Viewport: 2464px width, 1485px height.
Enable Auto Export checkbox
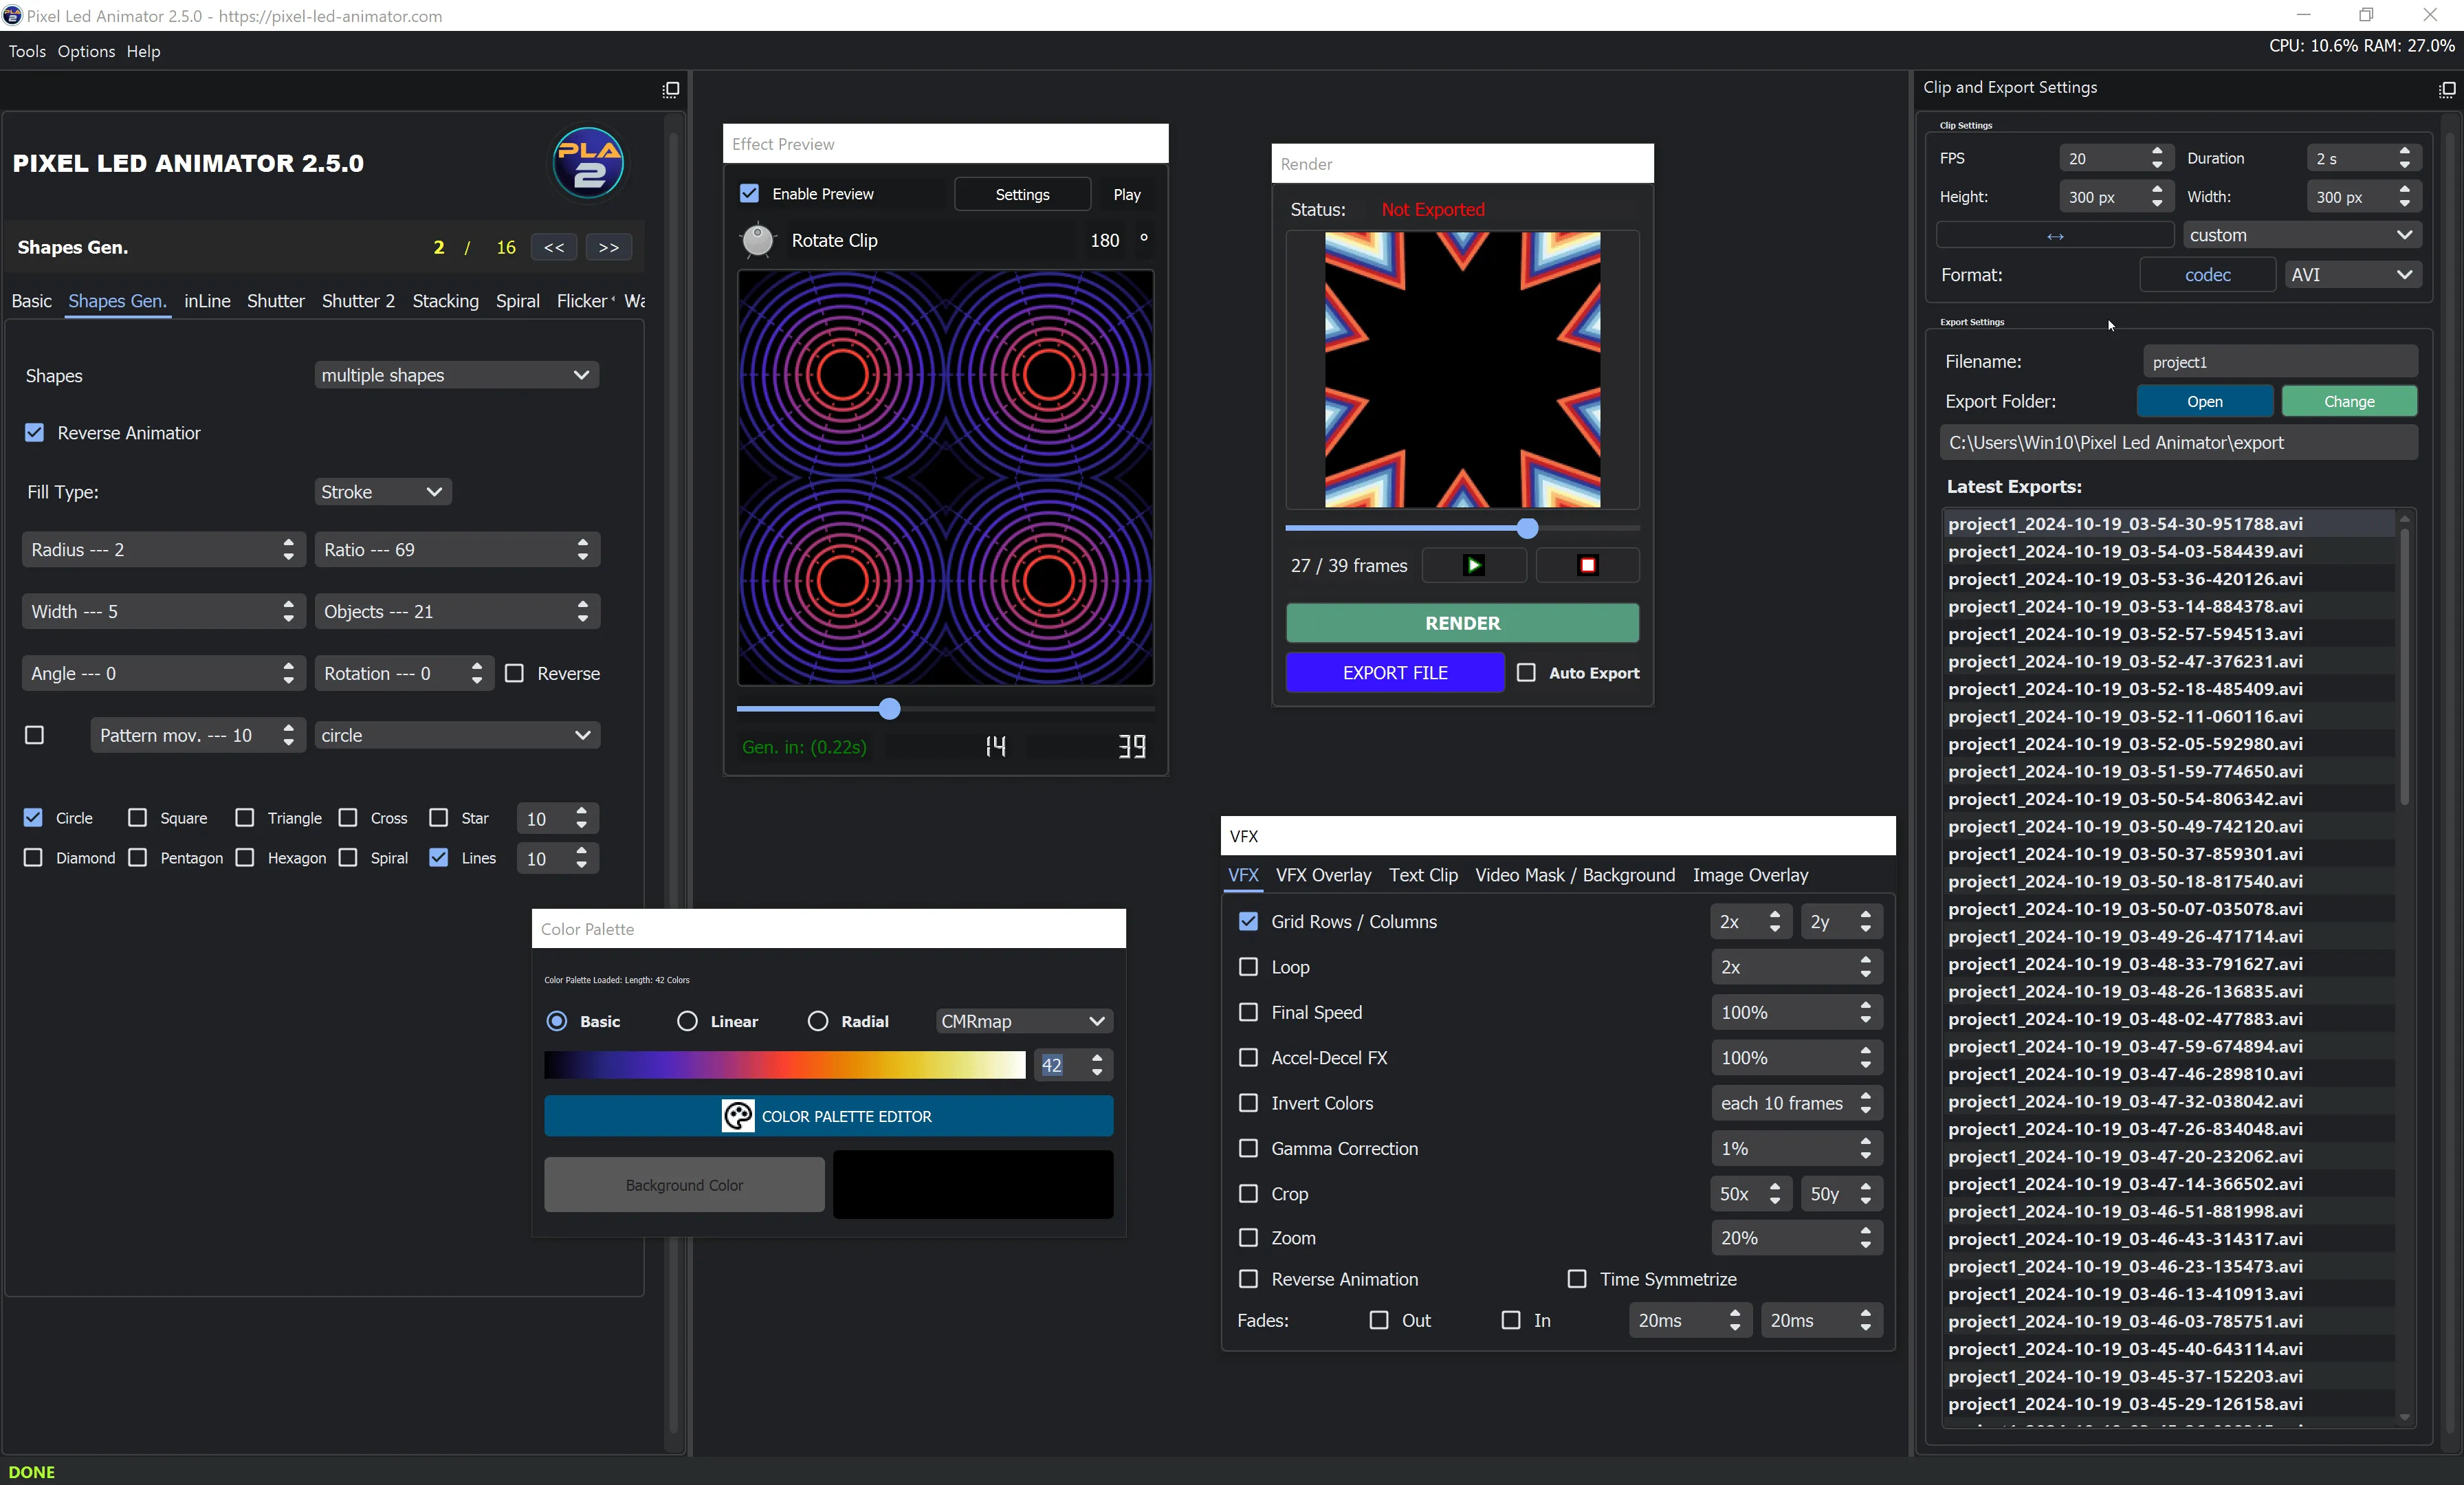click(x=1526, y=672)
